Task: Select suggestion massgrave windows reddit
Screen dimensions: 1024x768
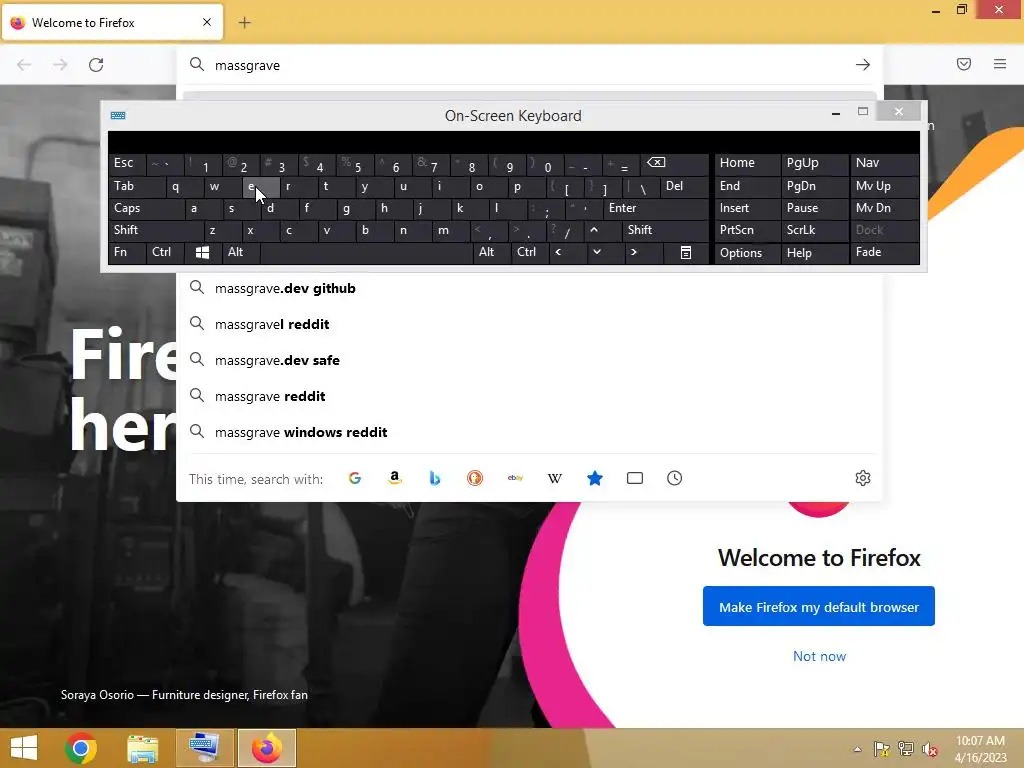Action: coord(529,432)
